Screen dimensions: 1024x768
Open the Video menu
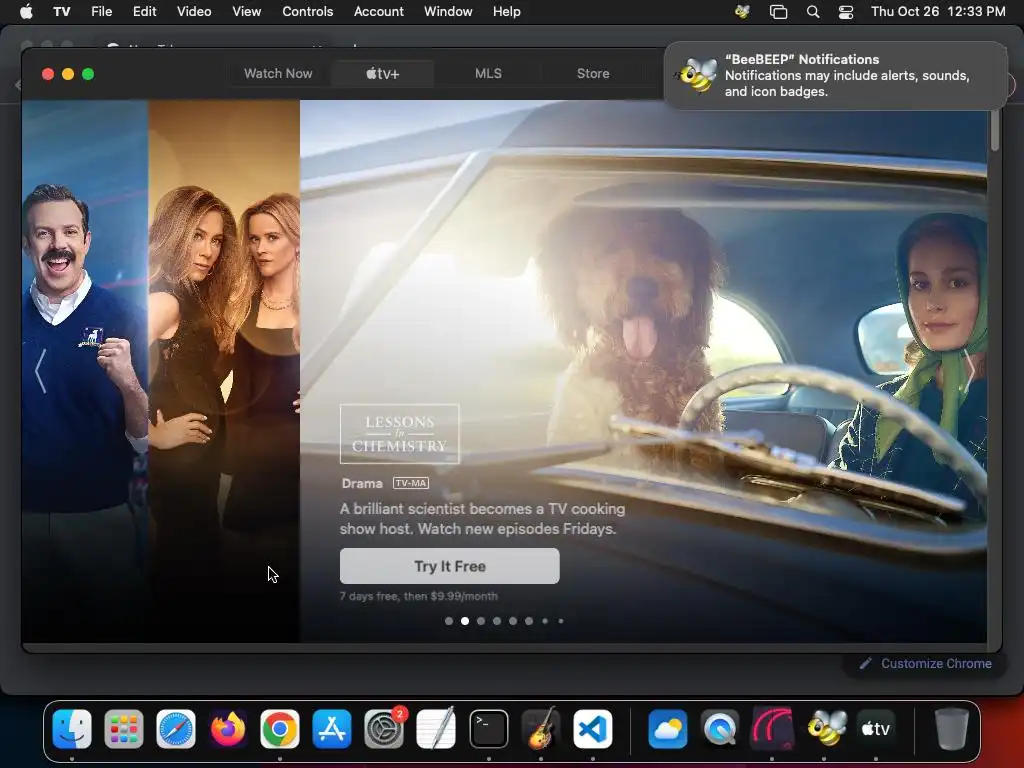point(194,11)
